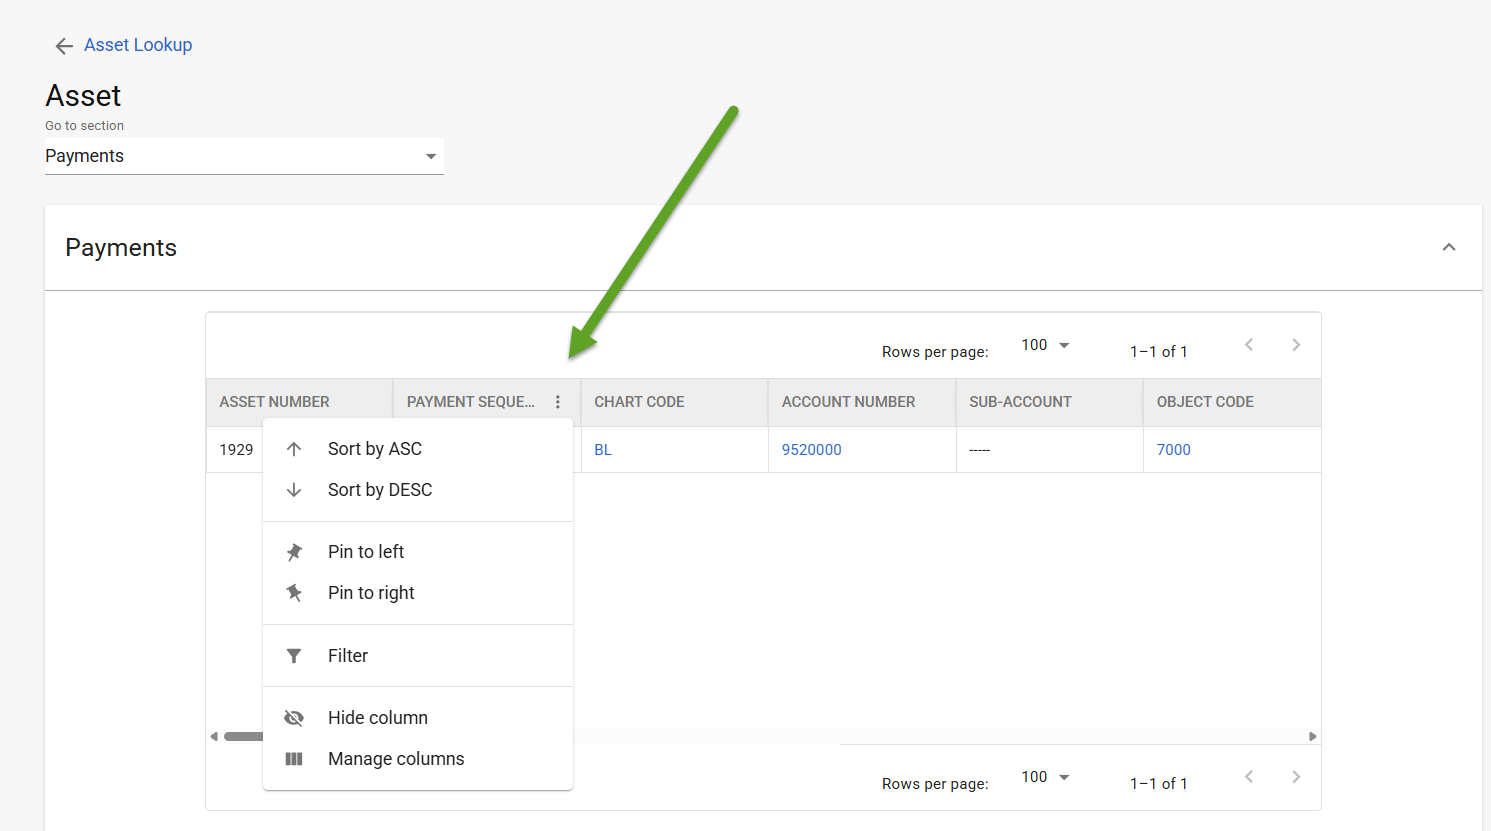Open the object code 7000 link
1491x831 pixels.
coord(1173,450)
